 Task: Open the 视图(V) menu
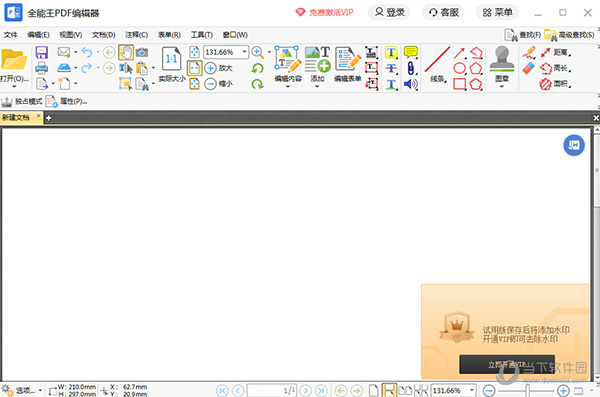click(x=71, y=35)
